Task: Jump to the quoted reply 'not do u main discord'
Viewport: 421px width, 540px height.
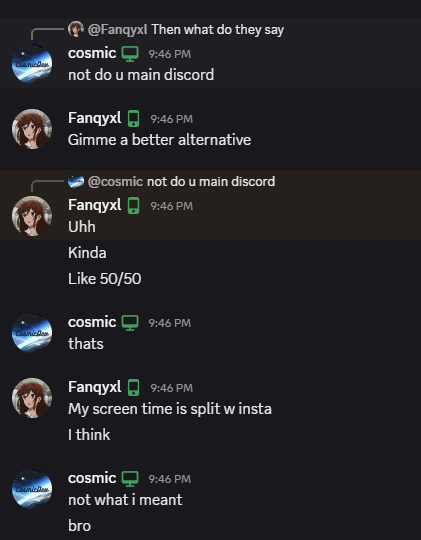Action: [x=211, y=181]
